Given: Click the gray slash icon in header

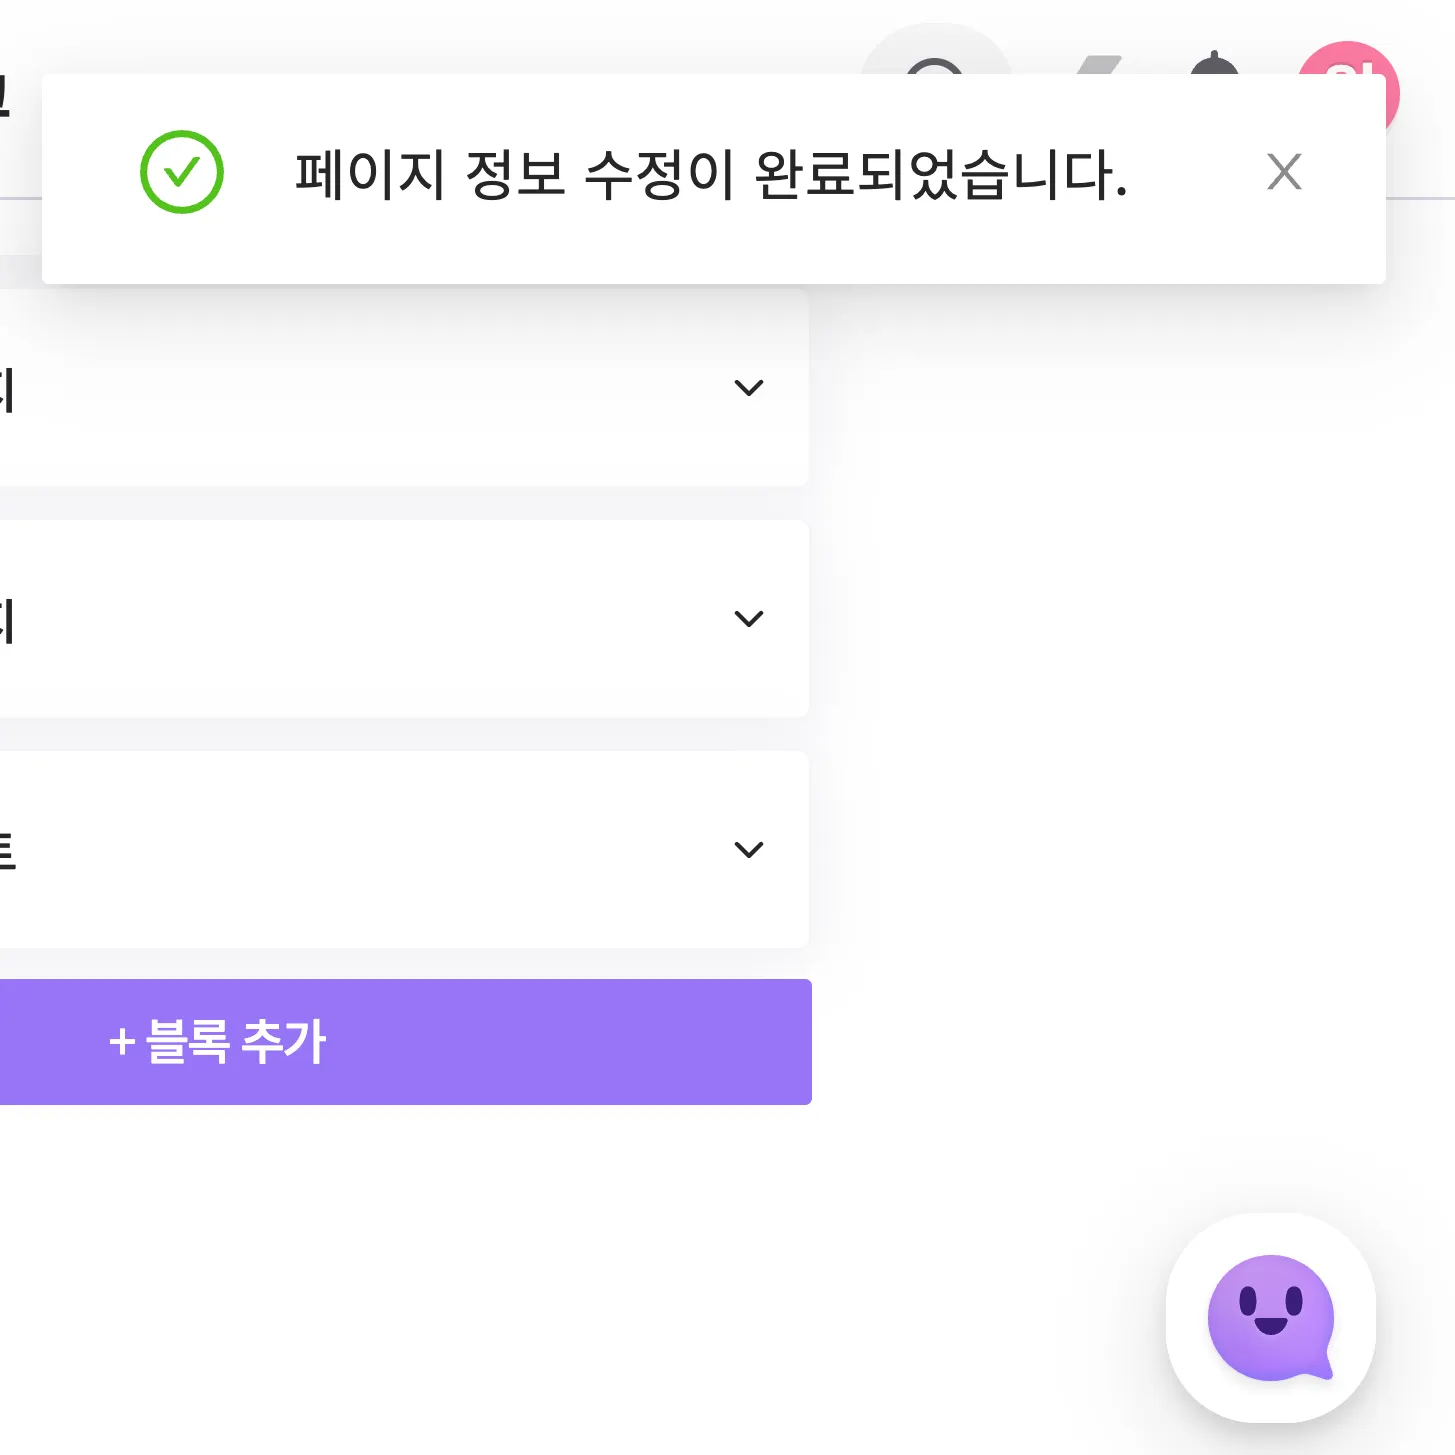Looking at the screenshot, I should [x=1099, y=64].
